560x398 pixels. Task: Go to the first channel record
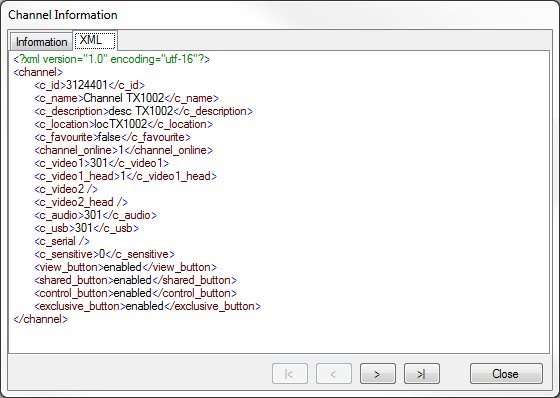click(x=290, y=374)
